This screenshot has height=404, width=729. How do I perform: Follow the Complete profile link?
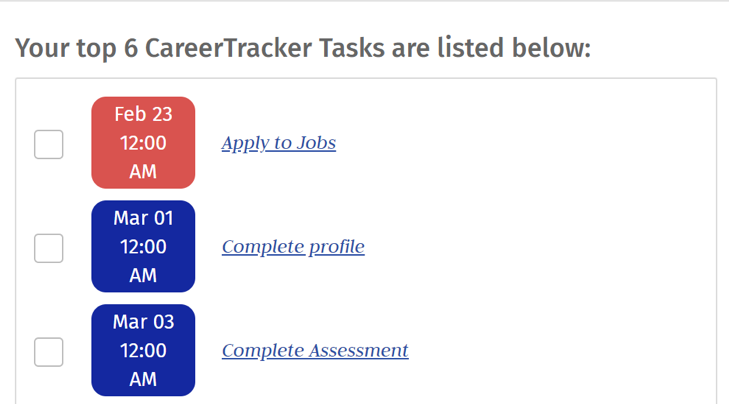coord(293,247)
